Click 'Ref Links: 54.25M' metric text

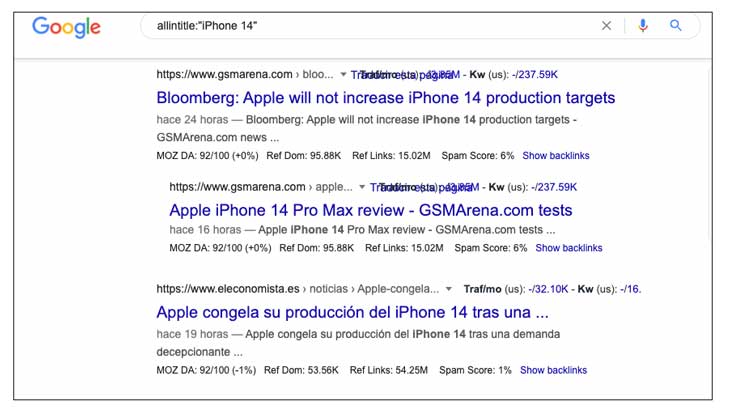point(389,371)
